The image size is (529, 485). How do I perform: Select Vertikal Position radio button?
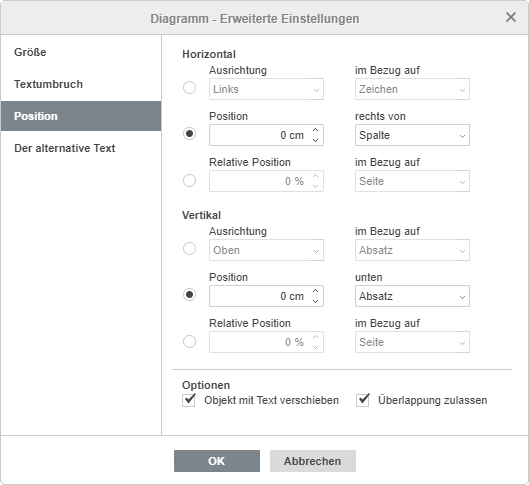(189, 295)
